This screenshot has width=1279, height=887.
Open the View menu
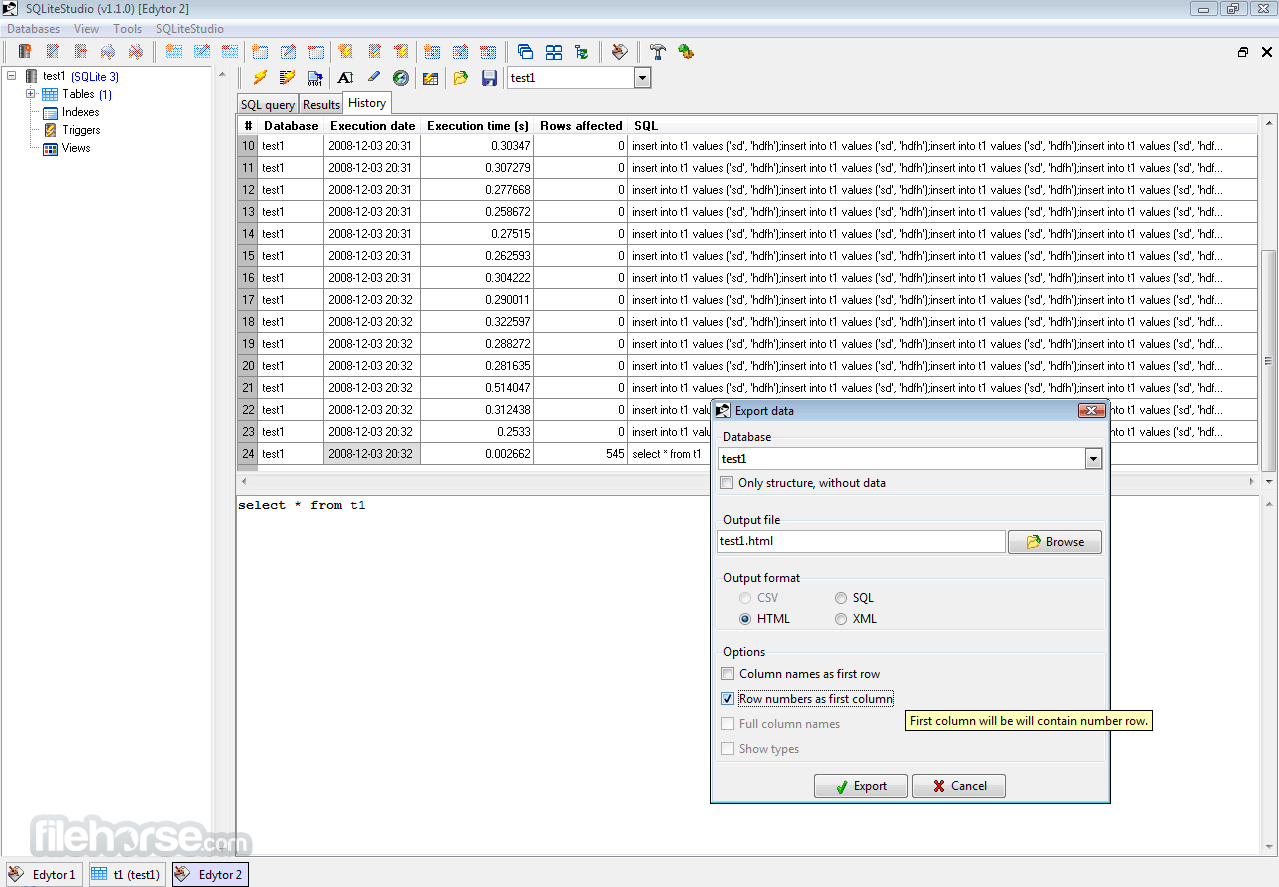click(x=87, y=29)
